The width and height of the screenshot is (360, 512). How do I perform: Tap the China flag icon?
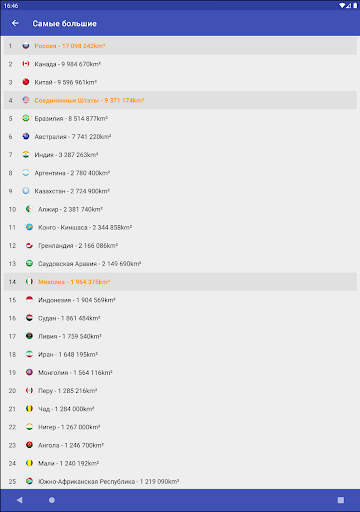26,82
